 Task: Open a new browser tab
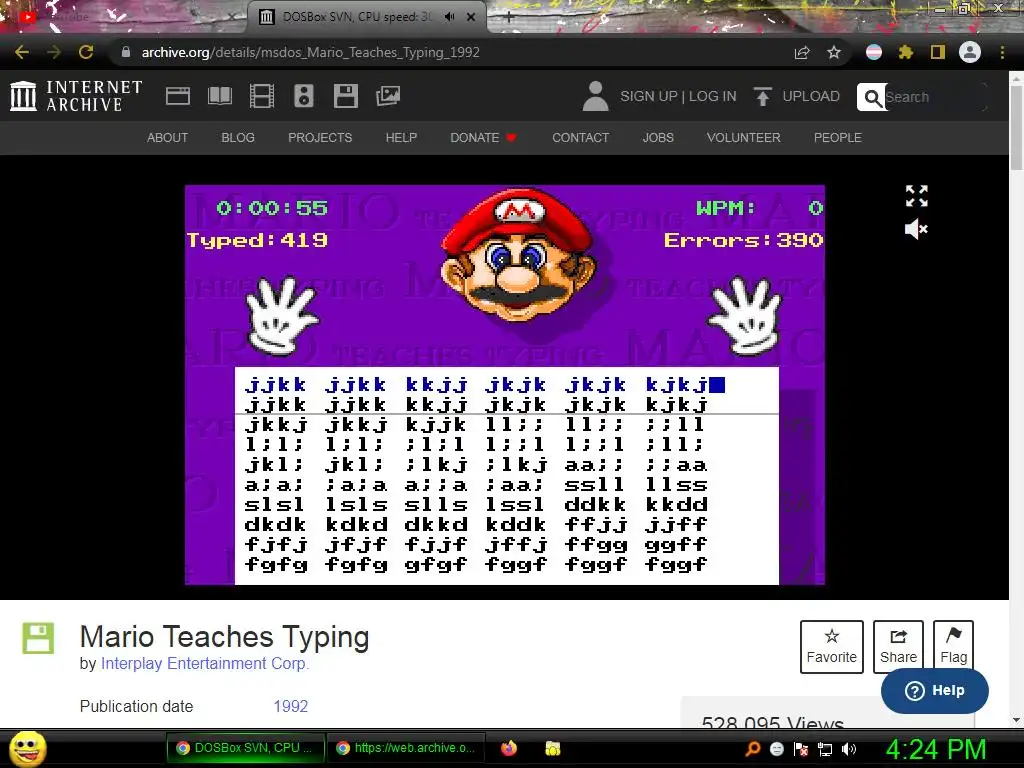tap(509, 17)
